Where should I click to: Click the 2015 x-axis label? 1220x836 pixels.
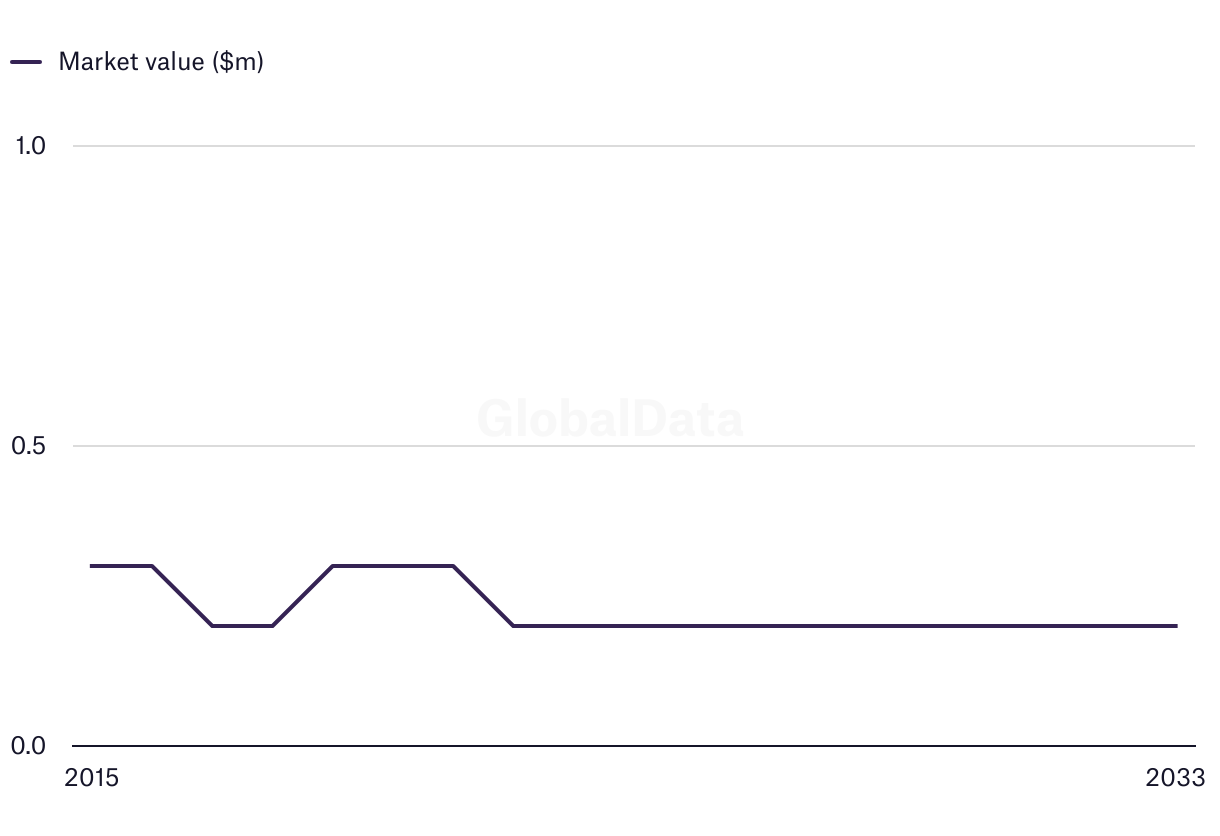(91, 778)
